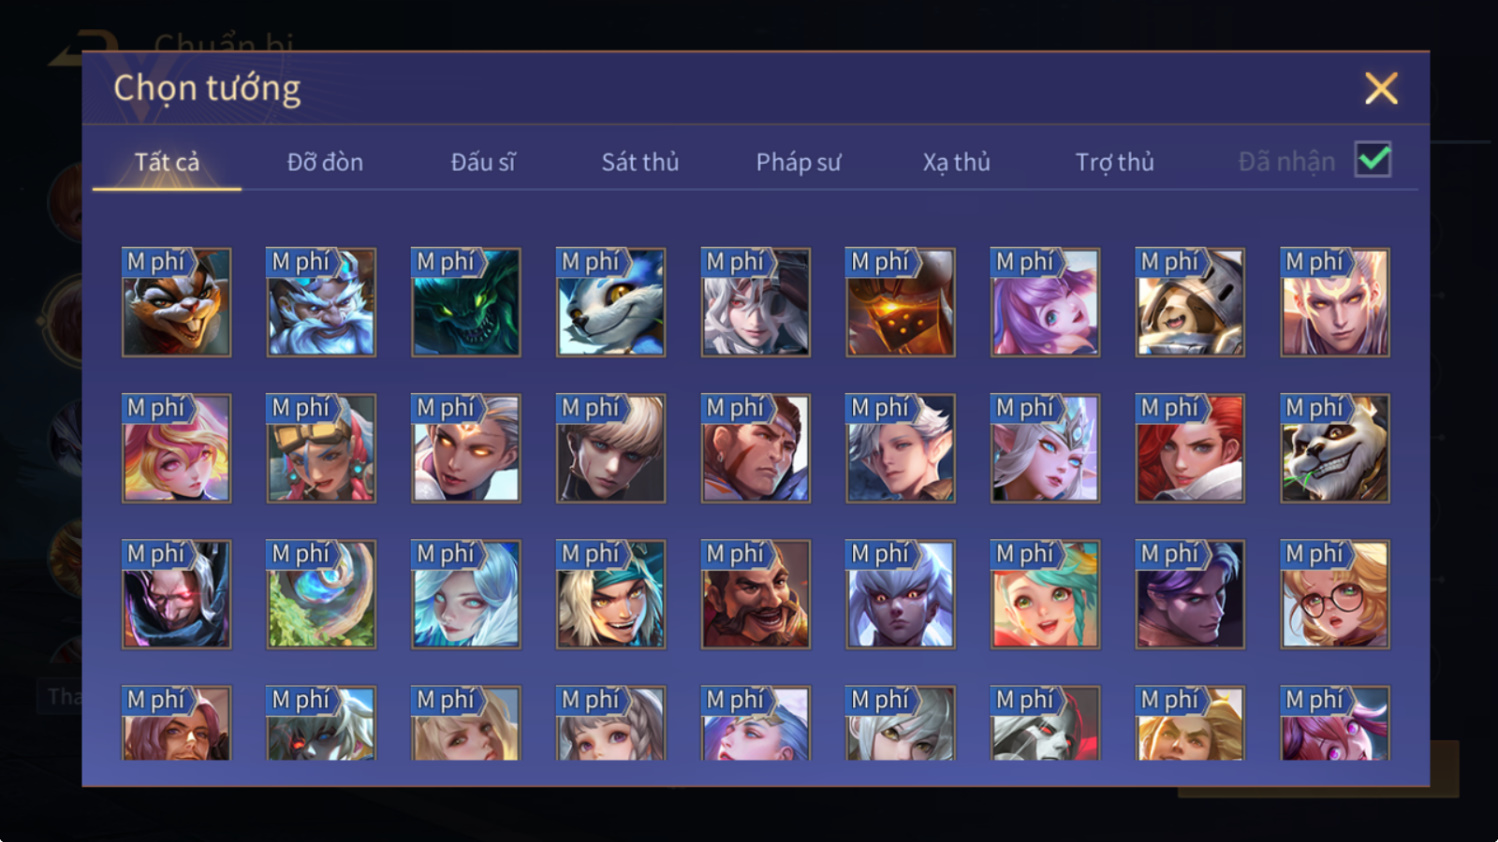This screenshot has height=842, width=1498.
Task: Toggle the Đã nhận checkbox
Action: click(x=1373, y=160)
